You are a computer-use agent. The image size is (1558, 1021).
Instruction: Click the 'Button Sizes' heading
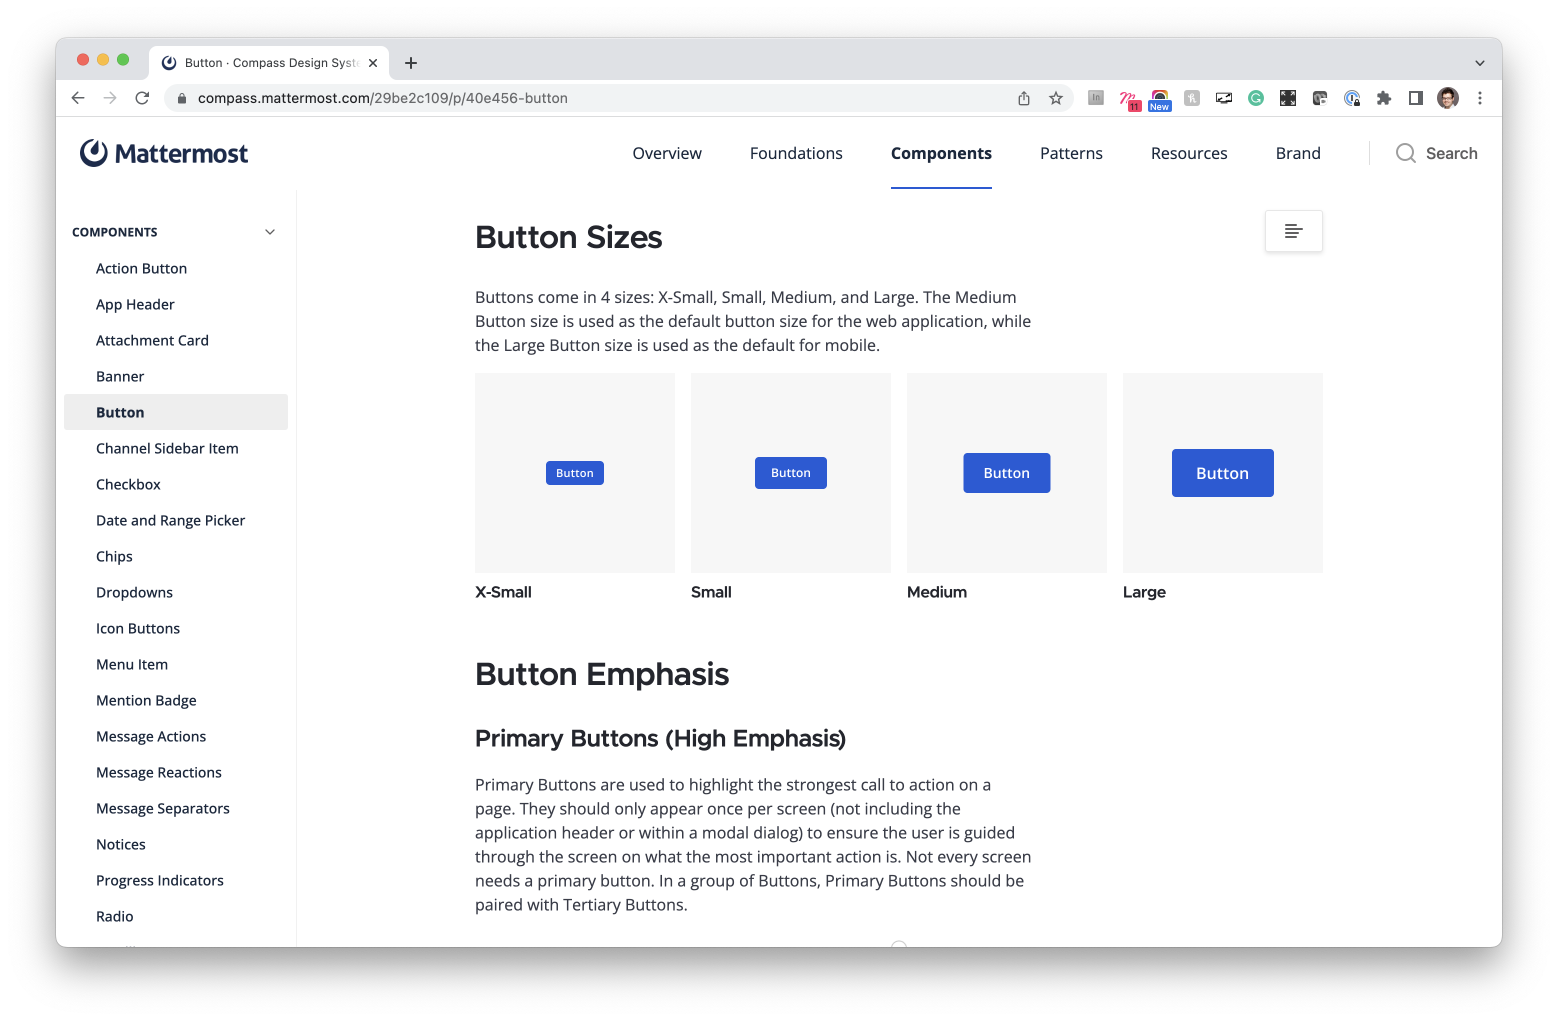(569, 237)
